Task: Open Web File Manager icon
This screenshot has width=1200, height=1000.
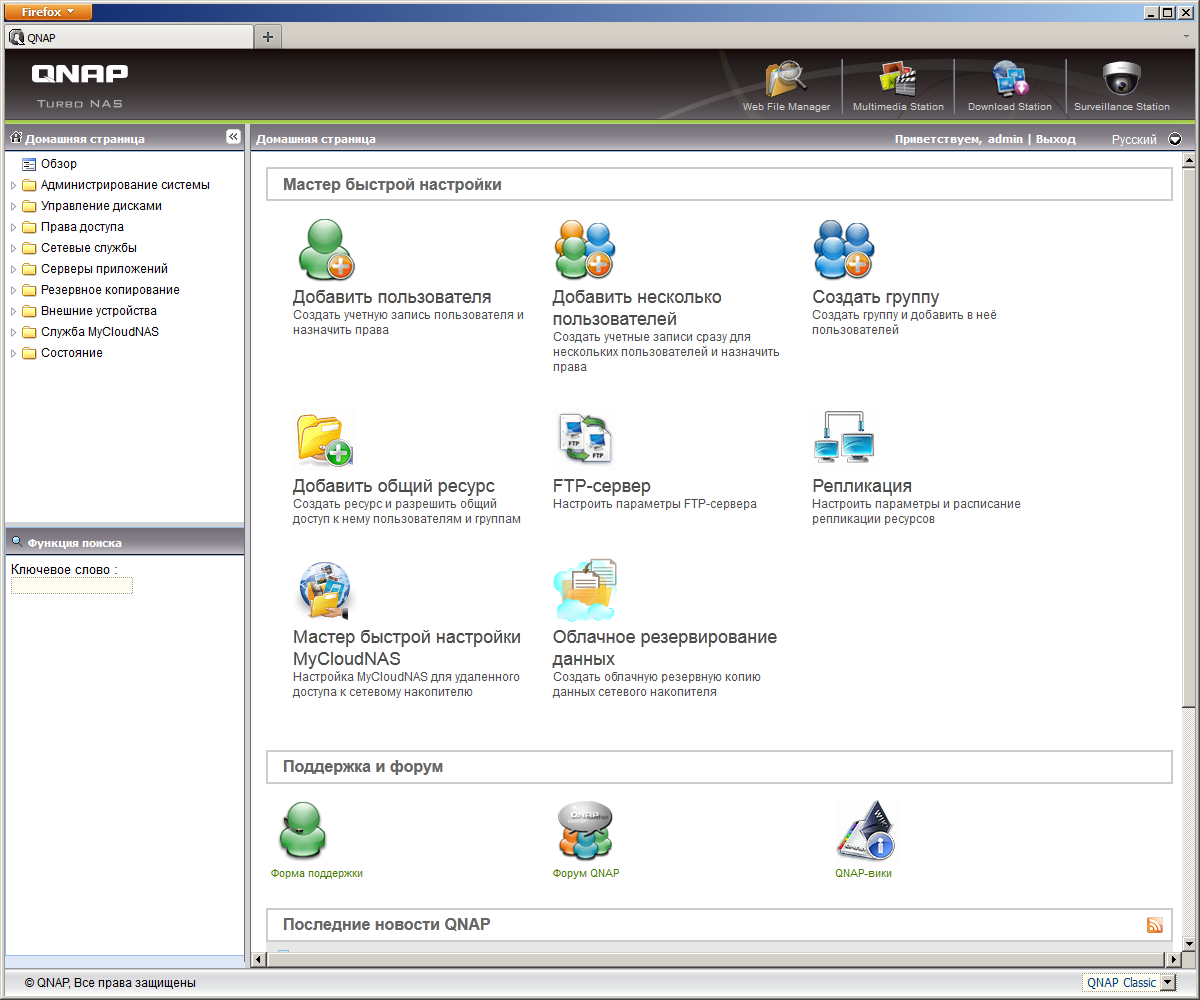Action: pyautogui.click(x=786, y=79)
